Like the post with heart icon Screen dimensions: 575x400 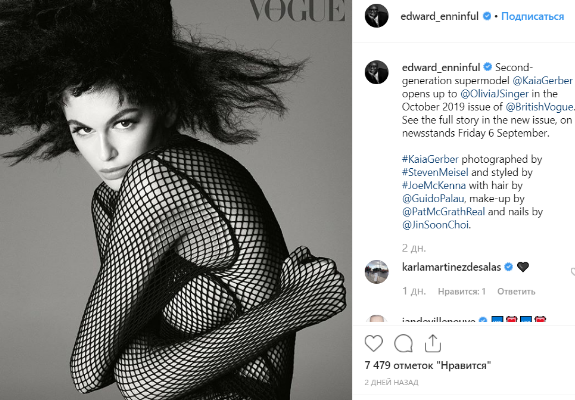point(374,344)
